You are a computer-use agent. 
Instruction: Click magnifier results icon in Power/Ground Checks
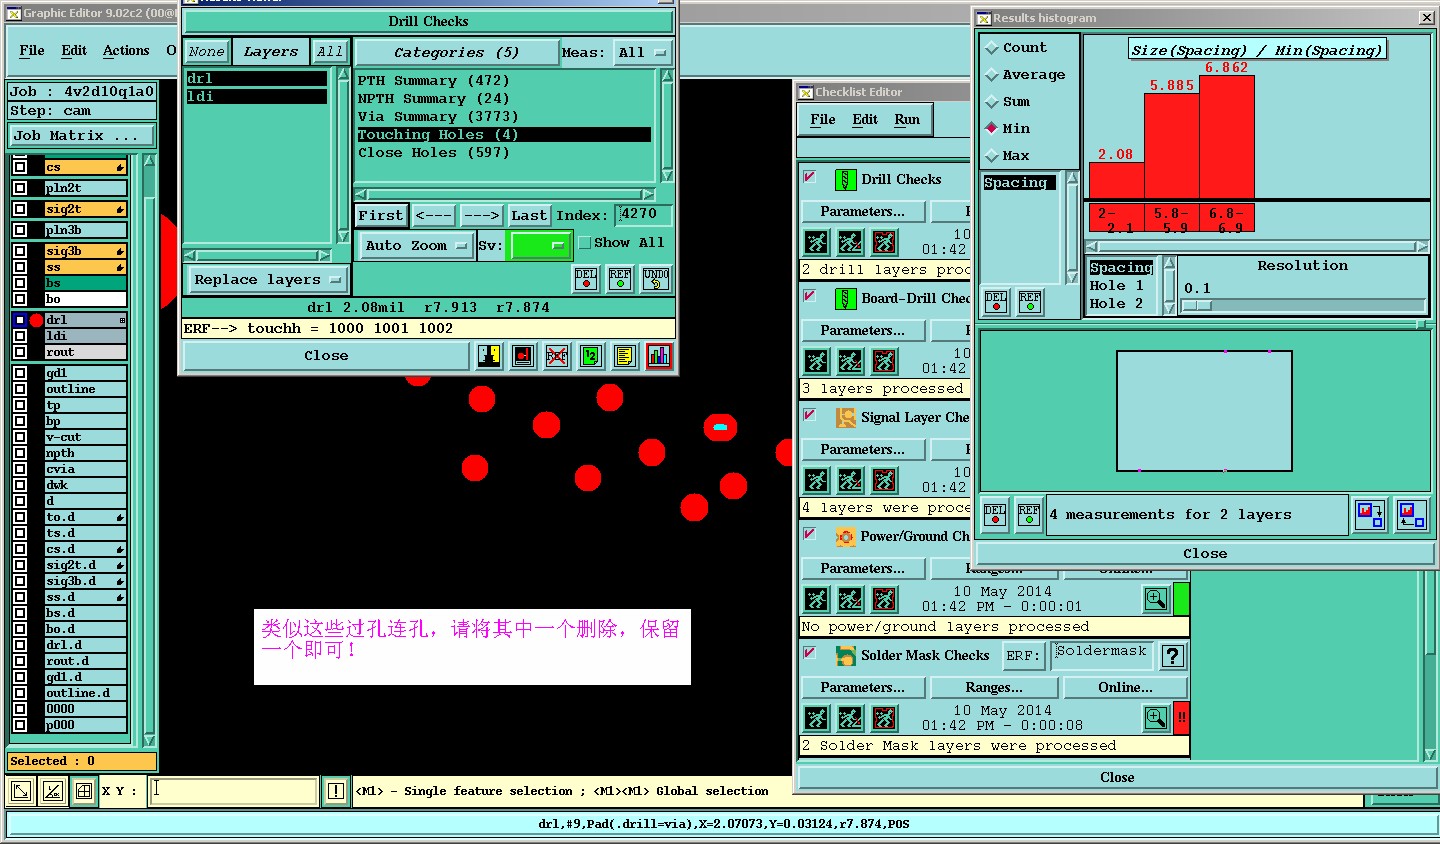pyautogui.click(x=1156, y=599)
